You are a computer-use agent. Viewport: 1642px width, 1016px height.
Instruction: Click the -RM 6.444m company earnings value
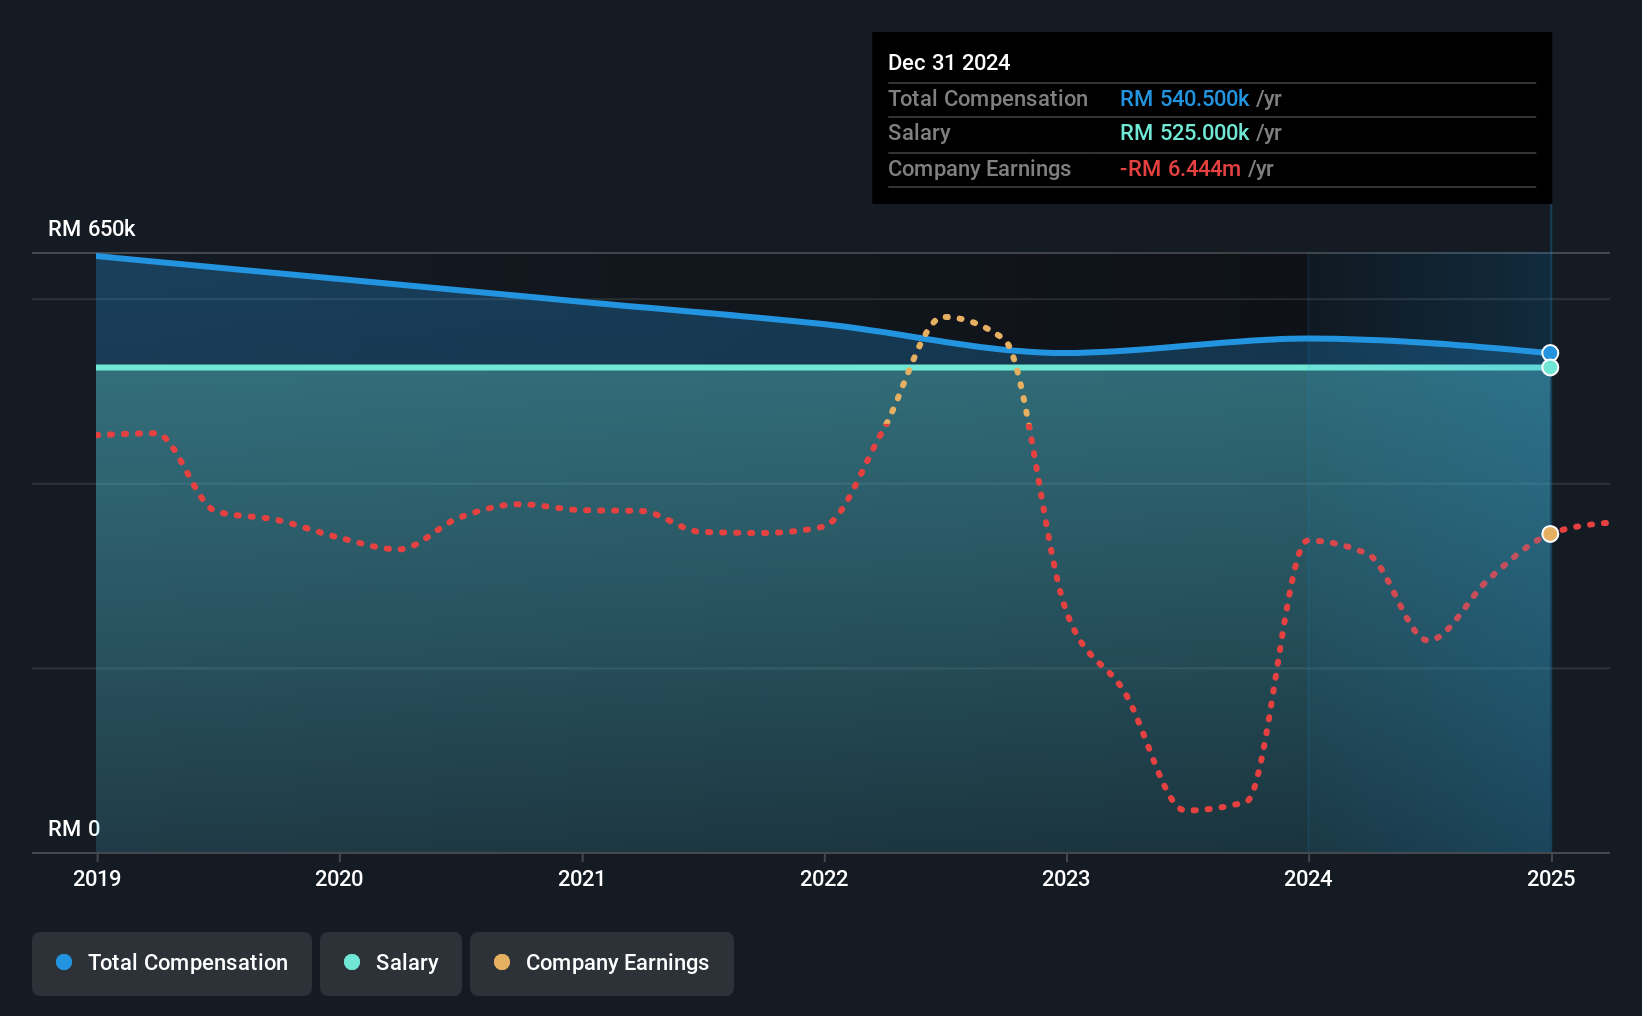pos(1180,168)
